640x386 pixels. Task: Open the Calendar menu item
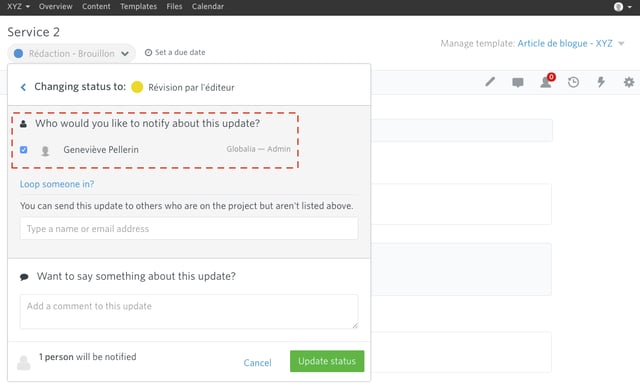pyautogui.click(x=208, y=7)
